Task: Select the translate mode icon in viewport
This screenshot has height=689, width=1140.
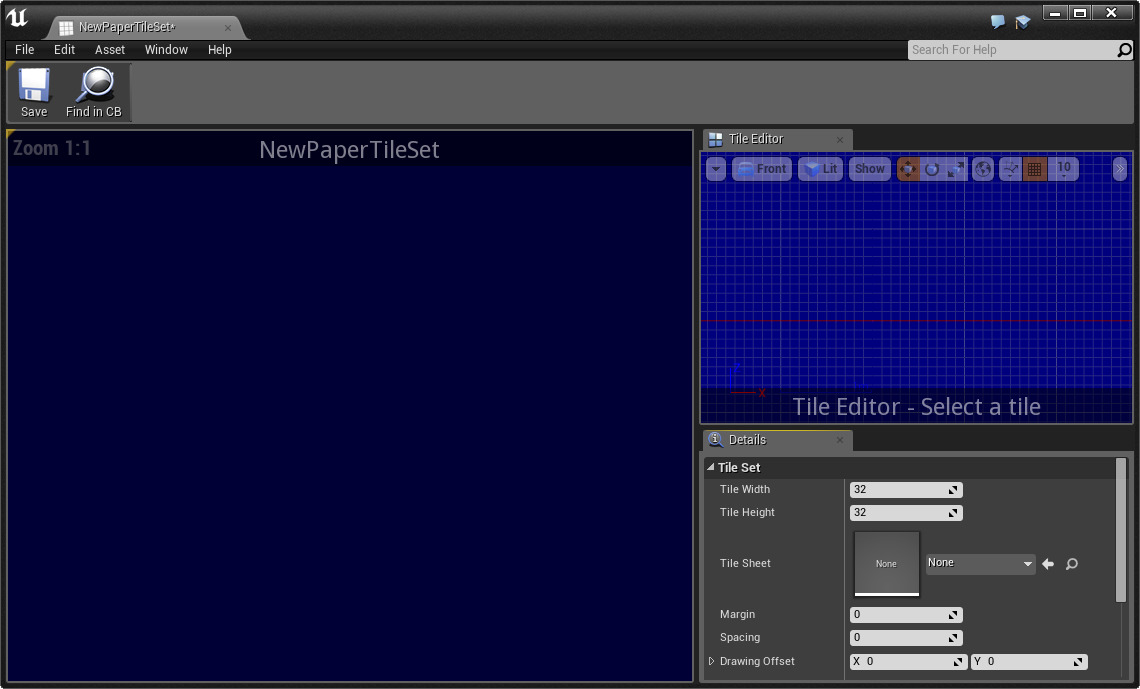Action: click(x=908, y=169)
